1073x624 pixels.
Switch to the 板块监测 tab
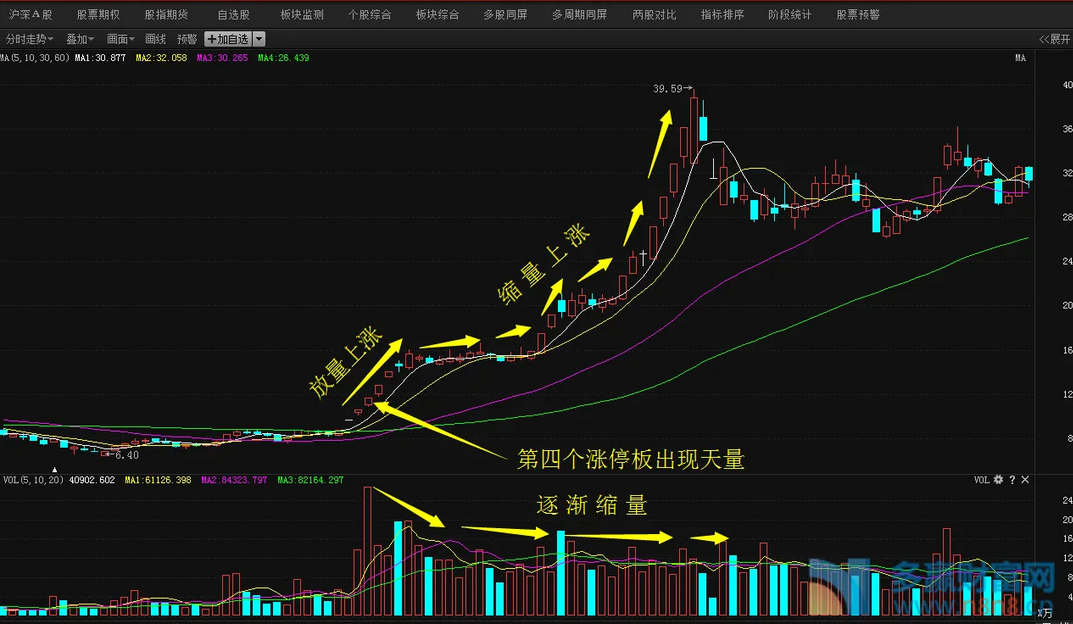(x=302, y=14)
